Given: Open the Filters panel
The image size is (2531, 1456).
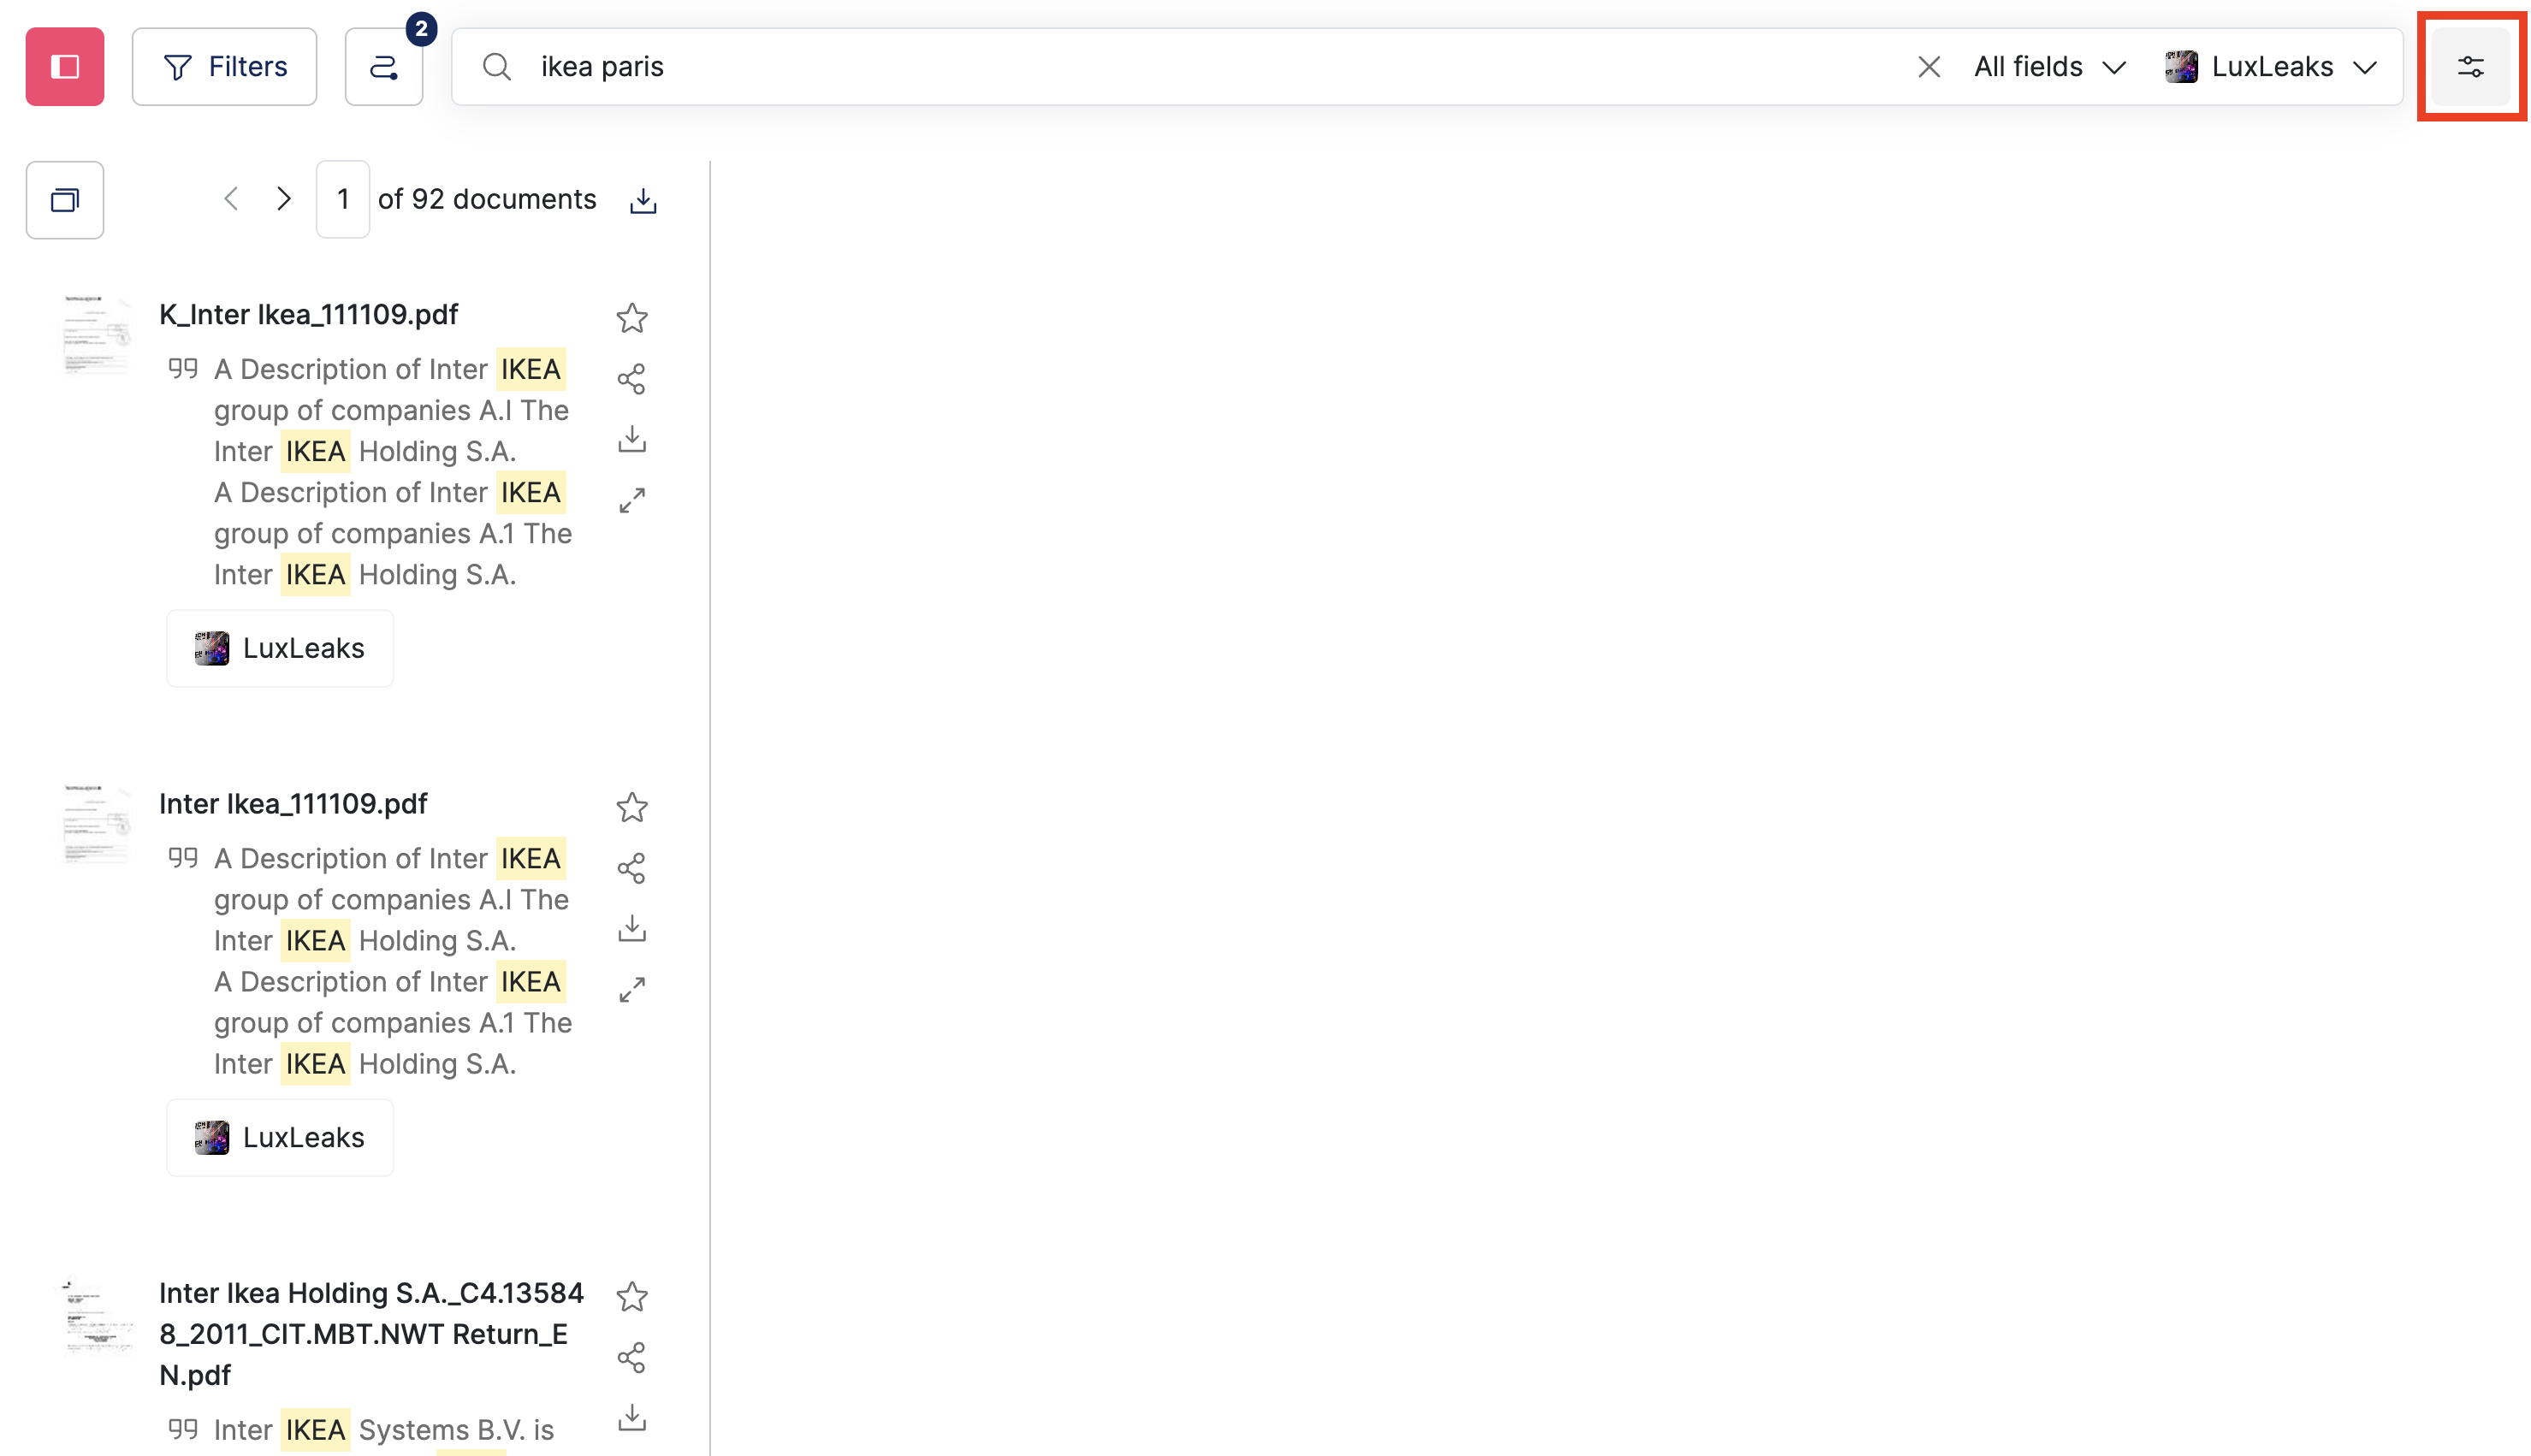Looking at the screenshot, I should click(224, 66).
